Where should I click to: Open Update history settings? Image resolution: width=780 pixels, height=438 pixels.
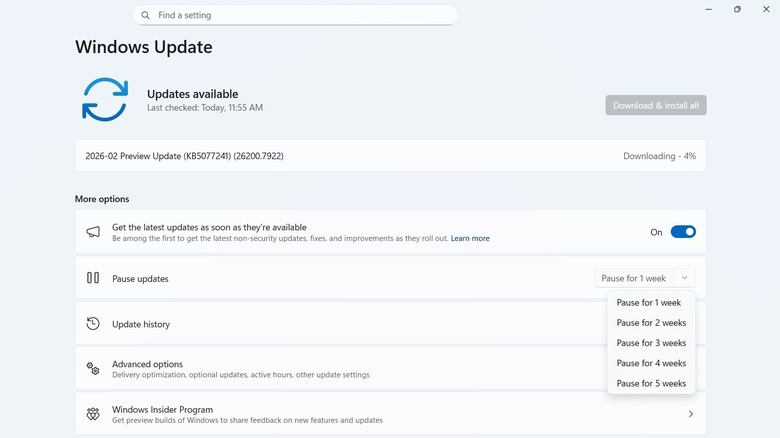(390, 324)
